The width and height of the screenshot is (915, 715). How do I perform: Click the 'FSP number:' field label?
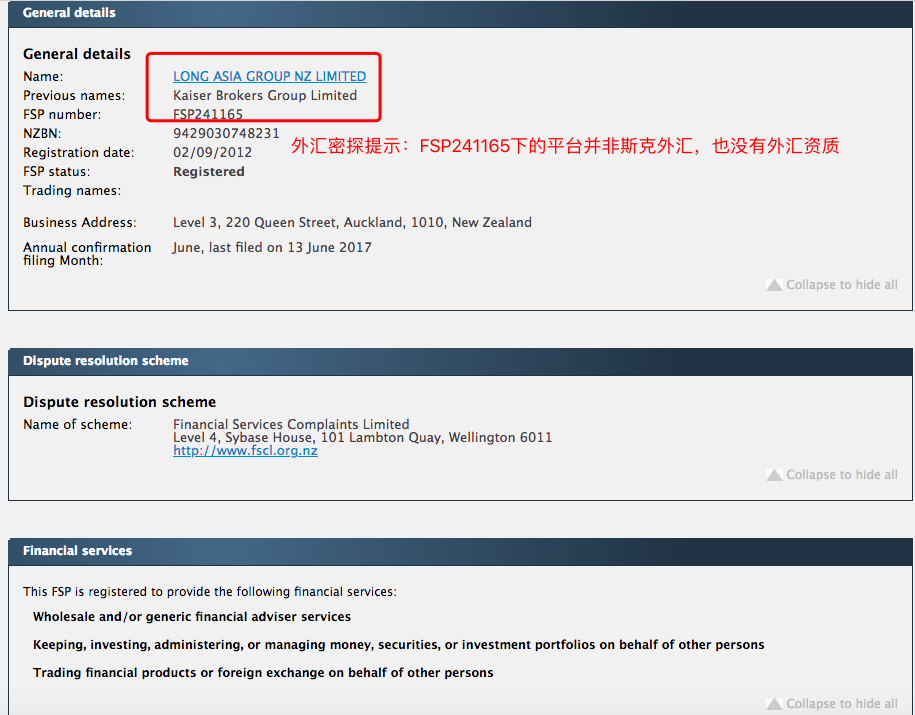(62, 115)
